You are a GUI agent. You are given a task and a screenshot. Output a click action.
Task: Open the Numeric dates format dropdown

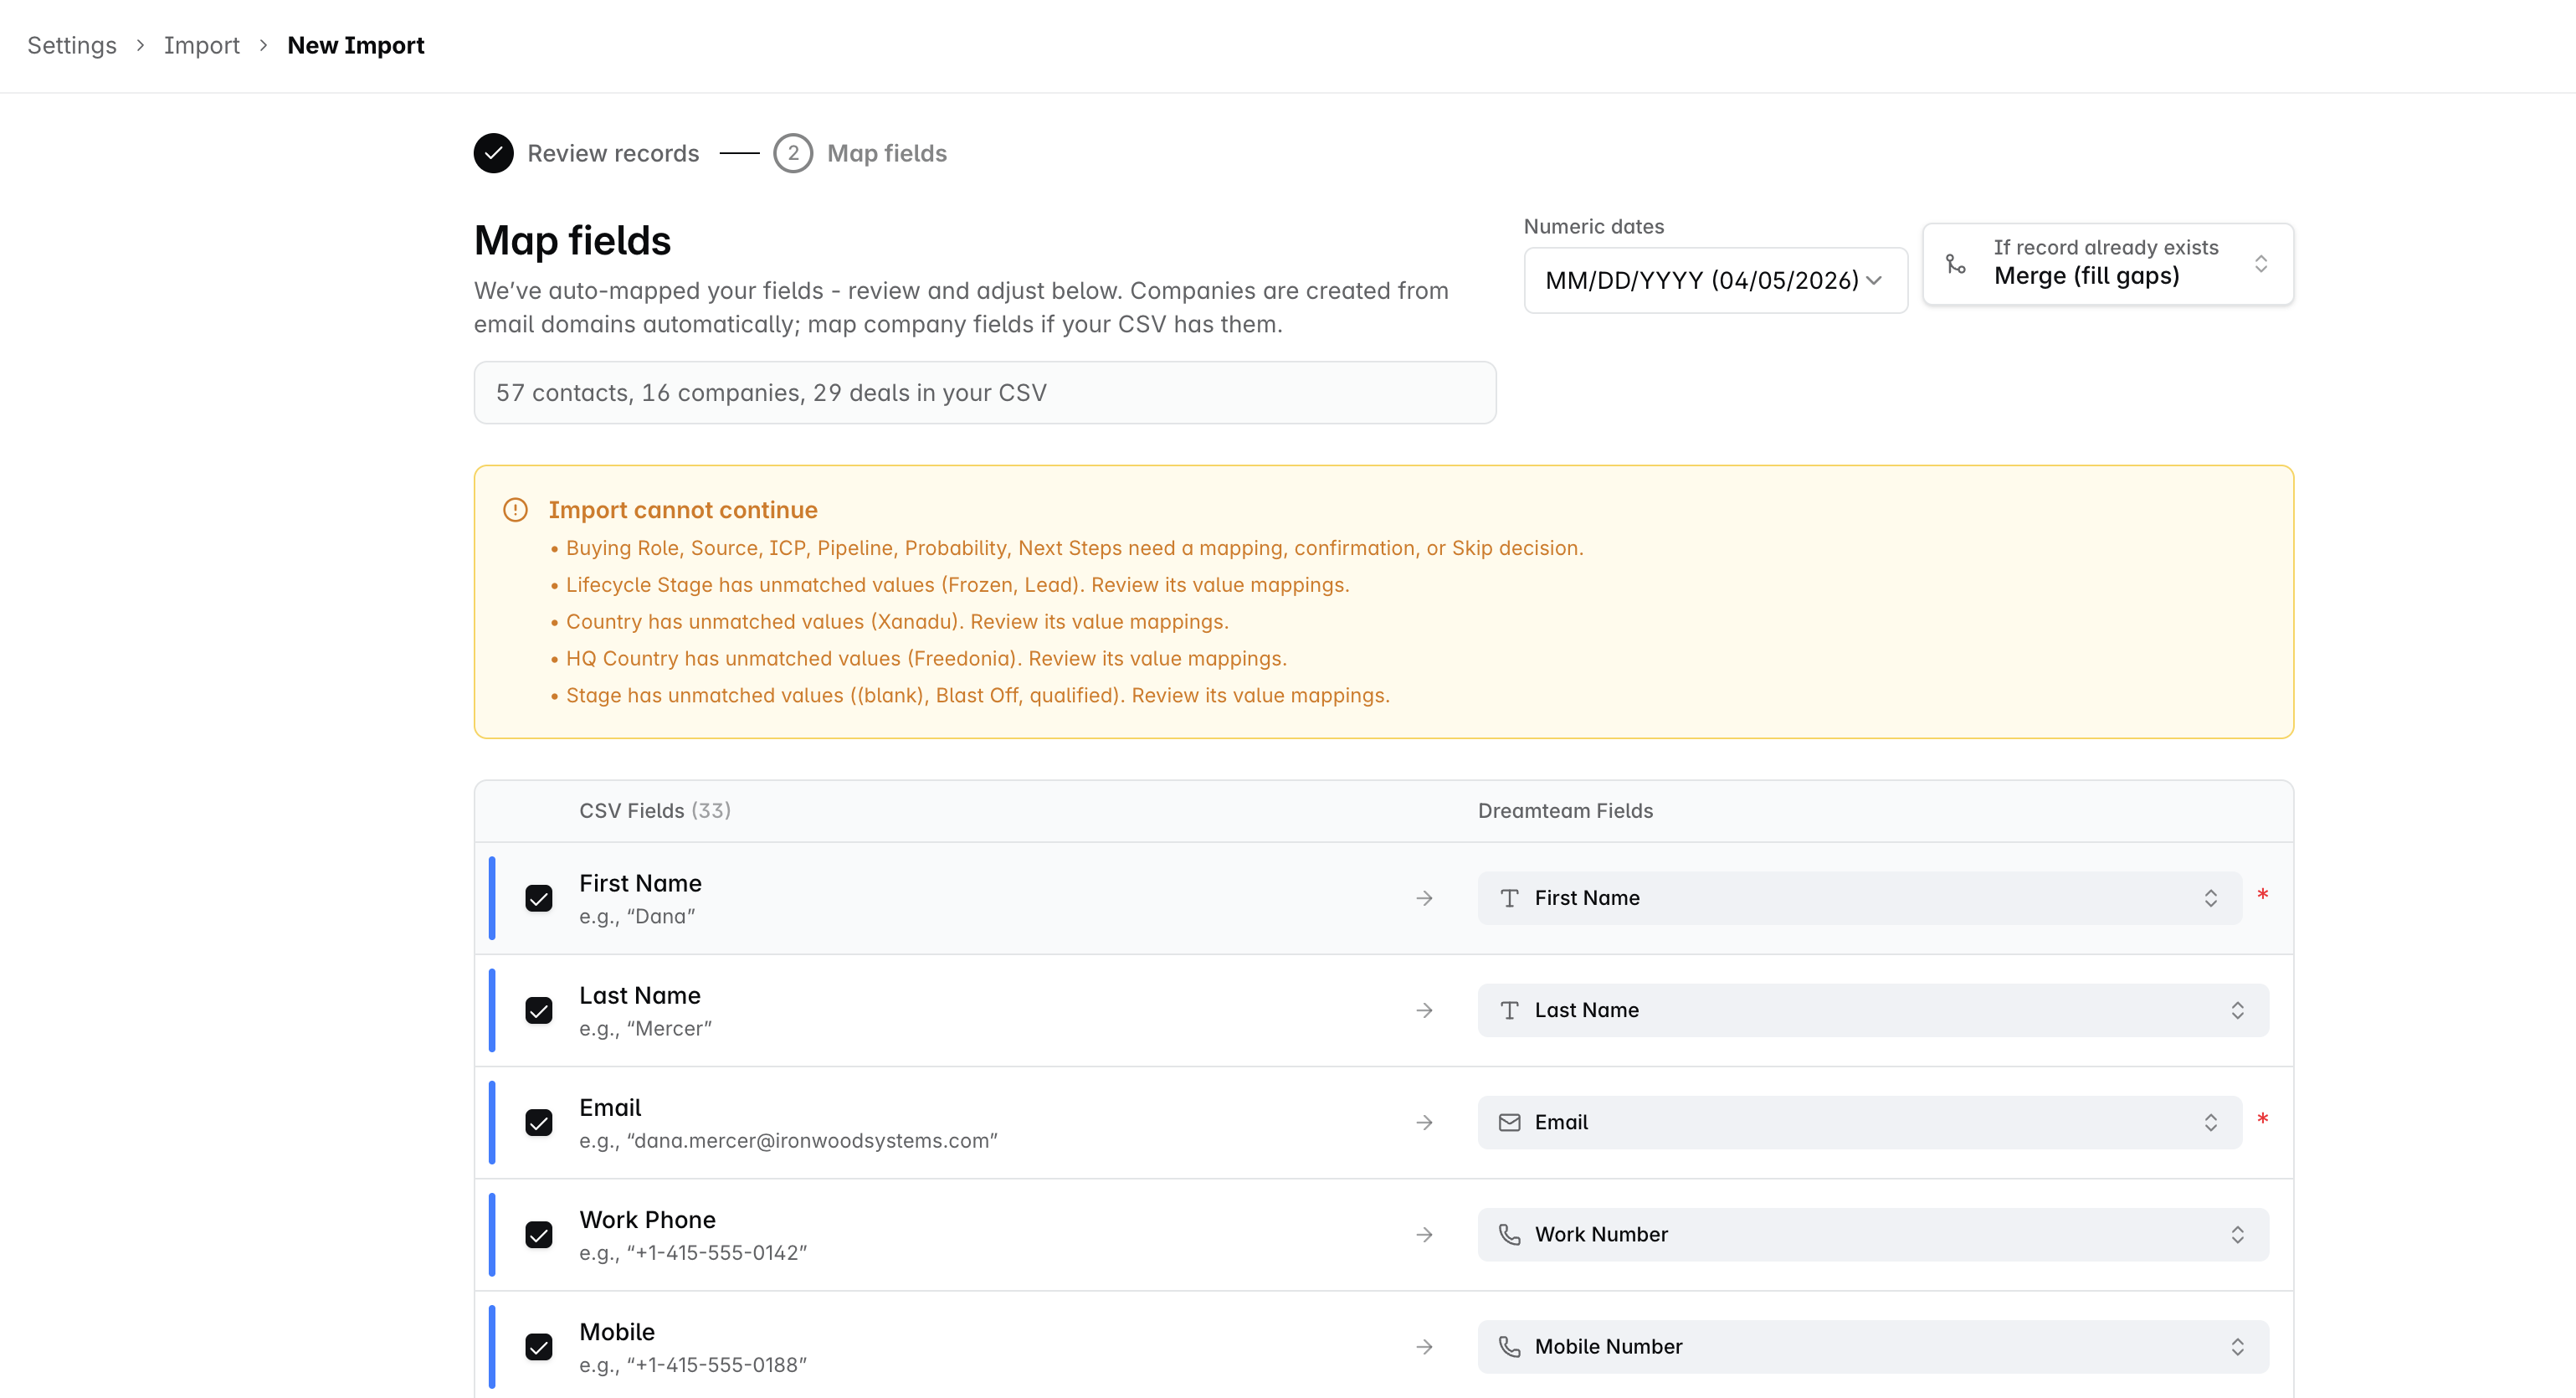tap(1715, 280)
